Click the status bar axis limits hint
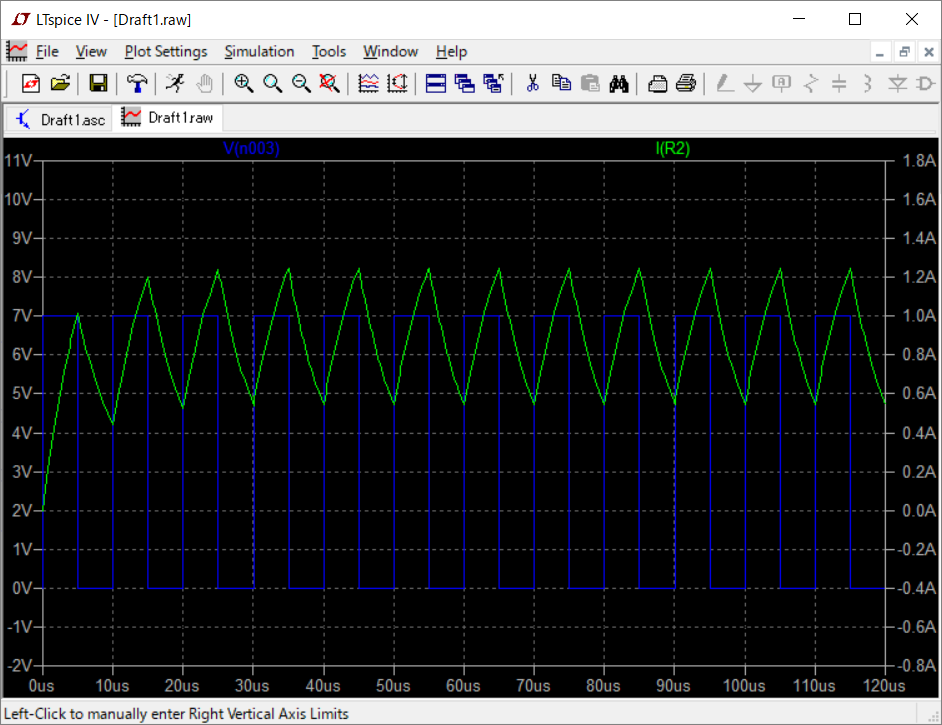Screen dimensions: 942x725 (x=176, y=714)
